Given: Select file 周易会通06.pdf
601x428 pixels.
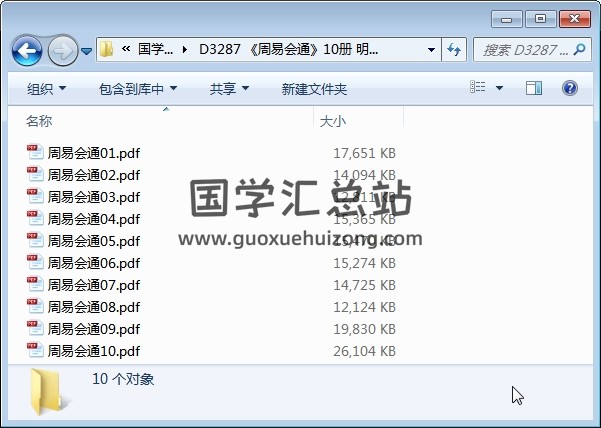Looking at the screenshot, I should (x=94, y=263).
